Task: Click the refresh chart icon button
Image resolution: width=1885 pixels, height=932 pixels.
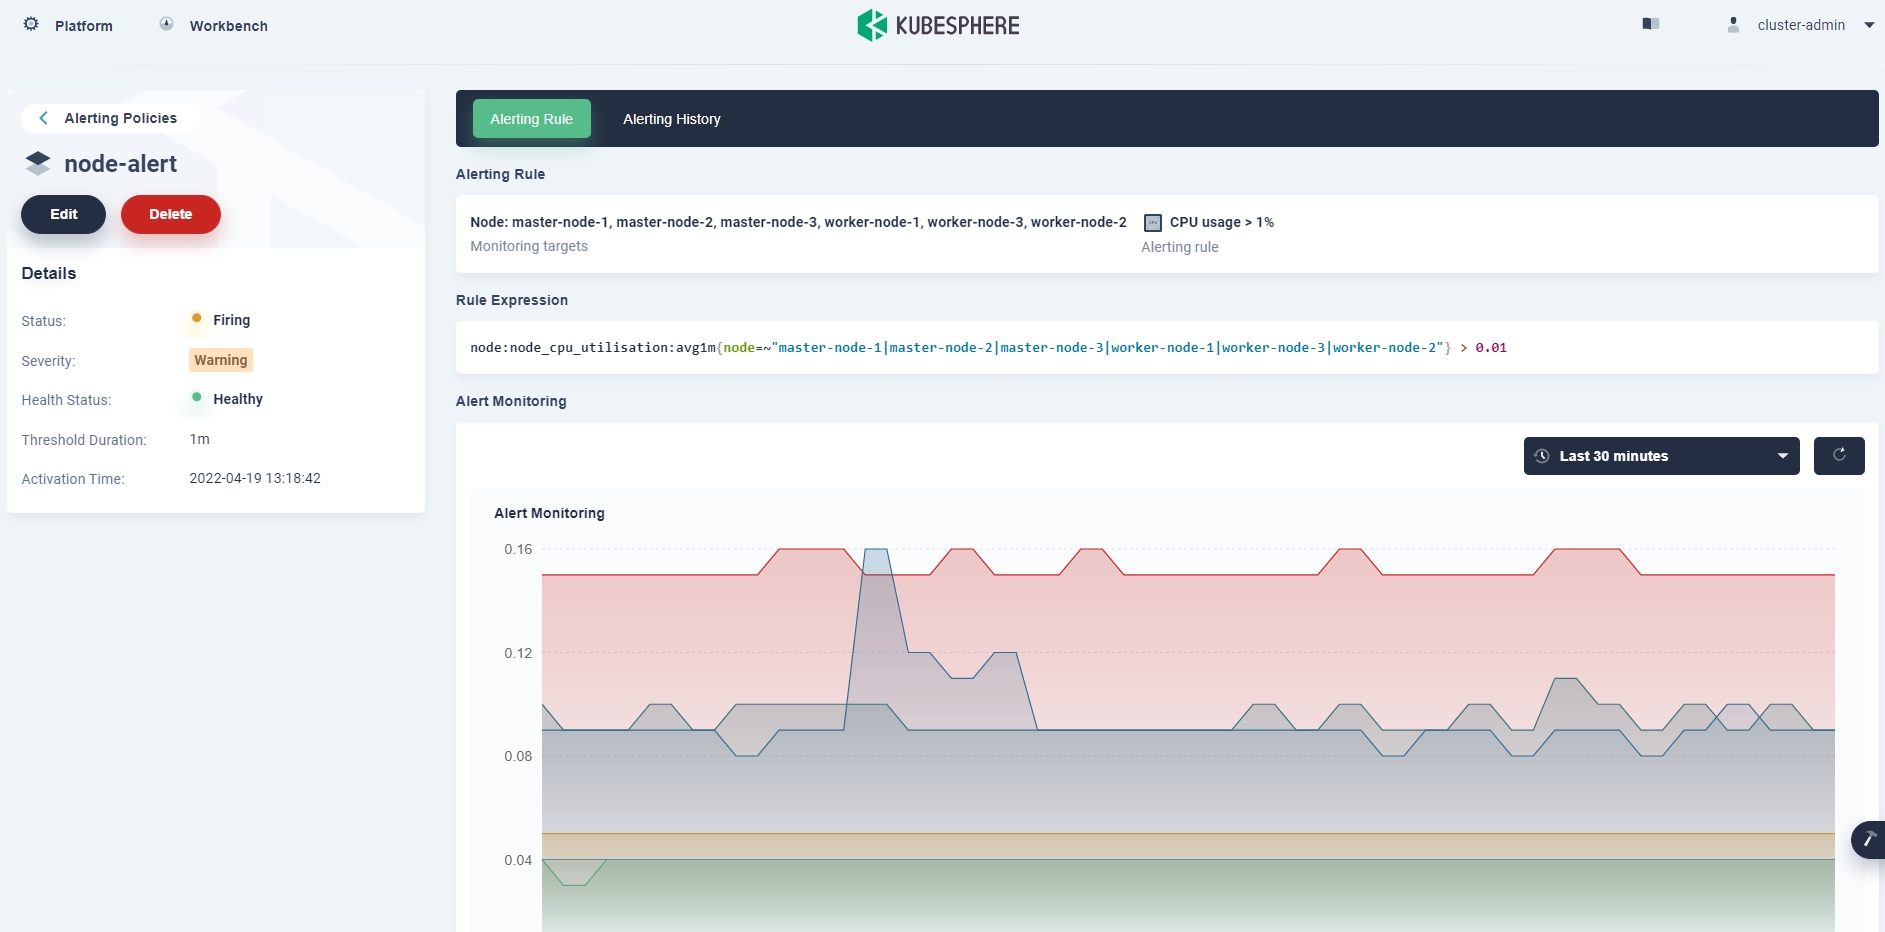Action: pos(1838,456)
